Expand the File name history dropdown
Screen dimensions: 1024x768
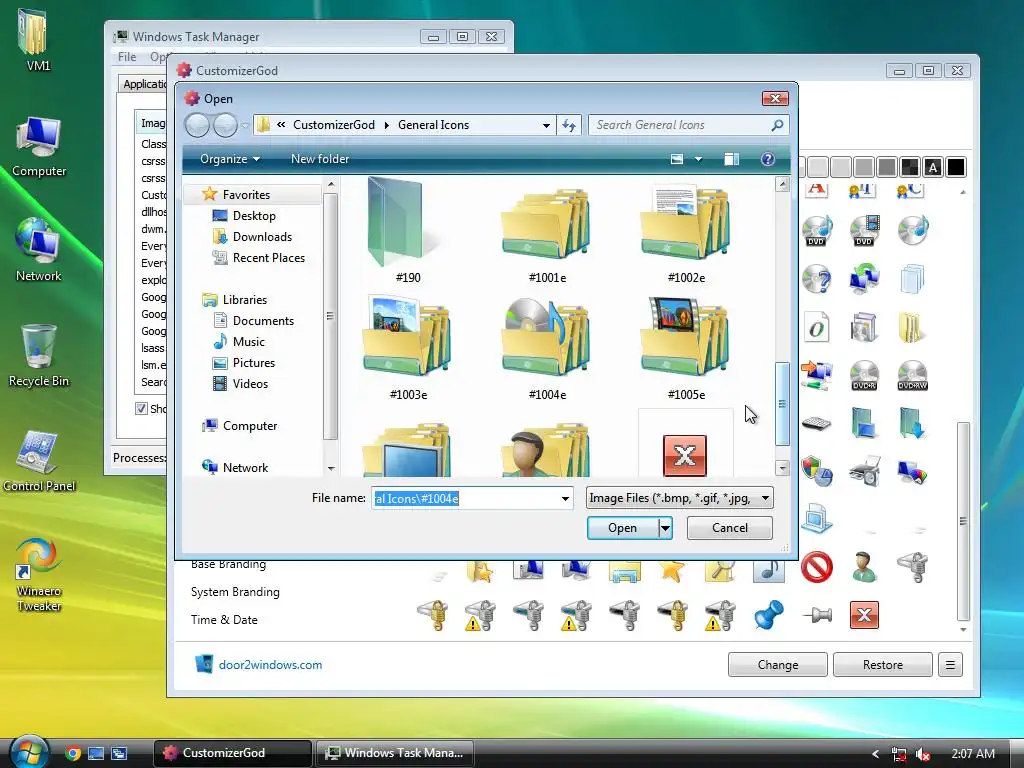[x=566, y=498]
